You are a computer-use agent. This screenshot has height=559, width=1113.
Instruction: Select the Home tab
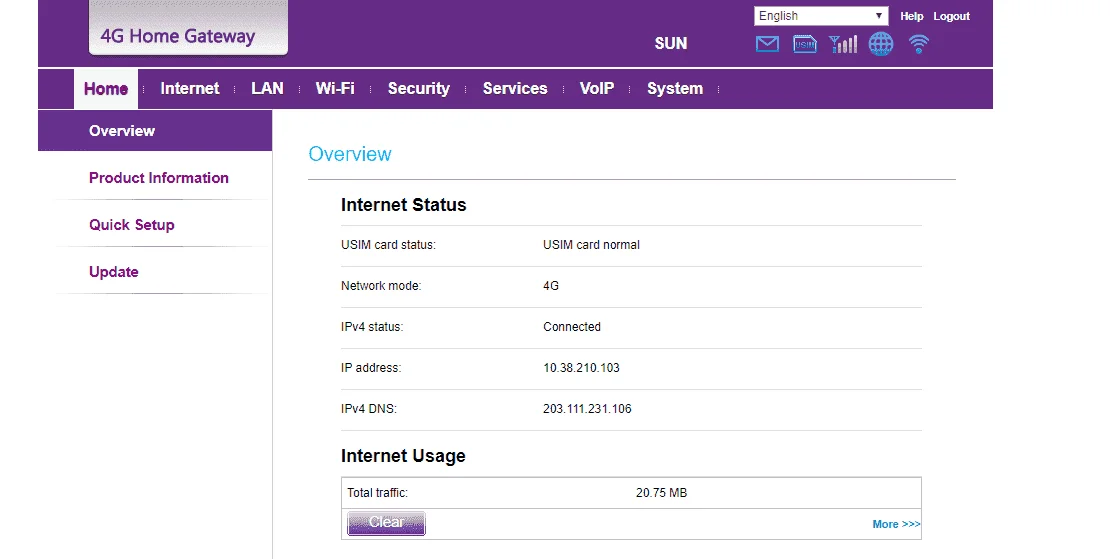coord(106,89)
